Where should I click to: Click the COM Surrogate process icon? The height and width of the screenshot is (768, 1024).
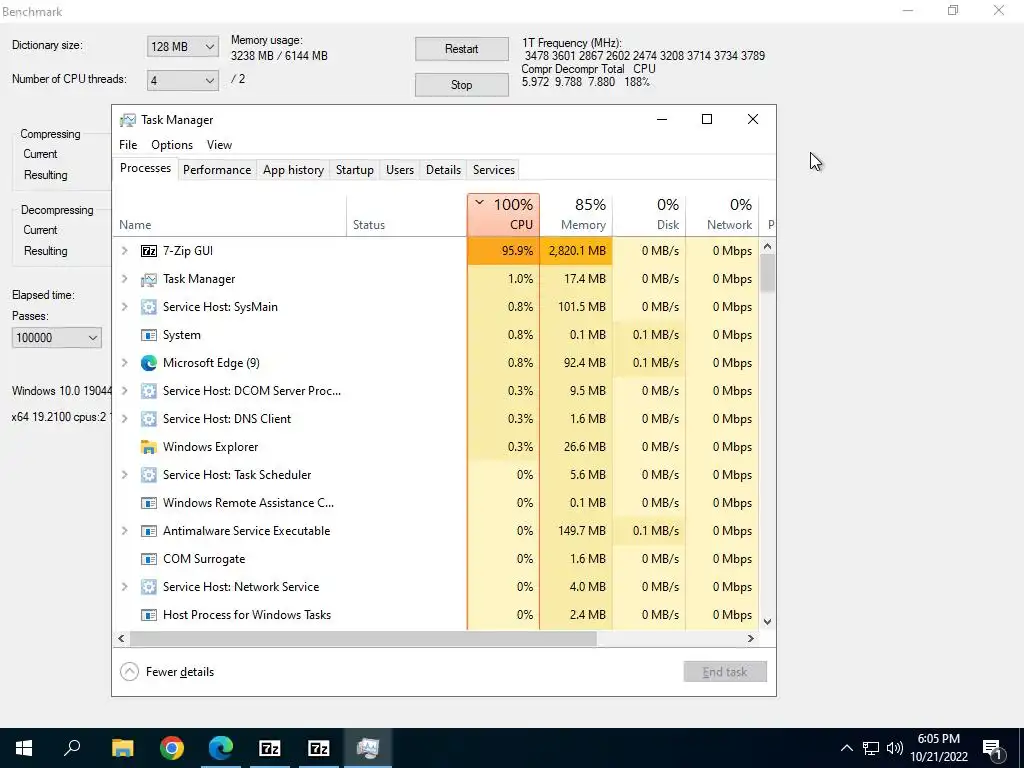(x=149, y=559)
